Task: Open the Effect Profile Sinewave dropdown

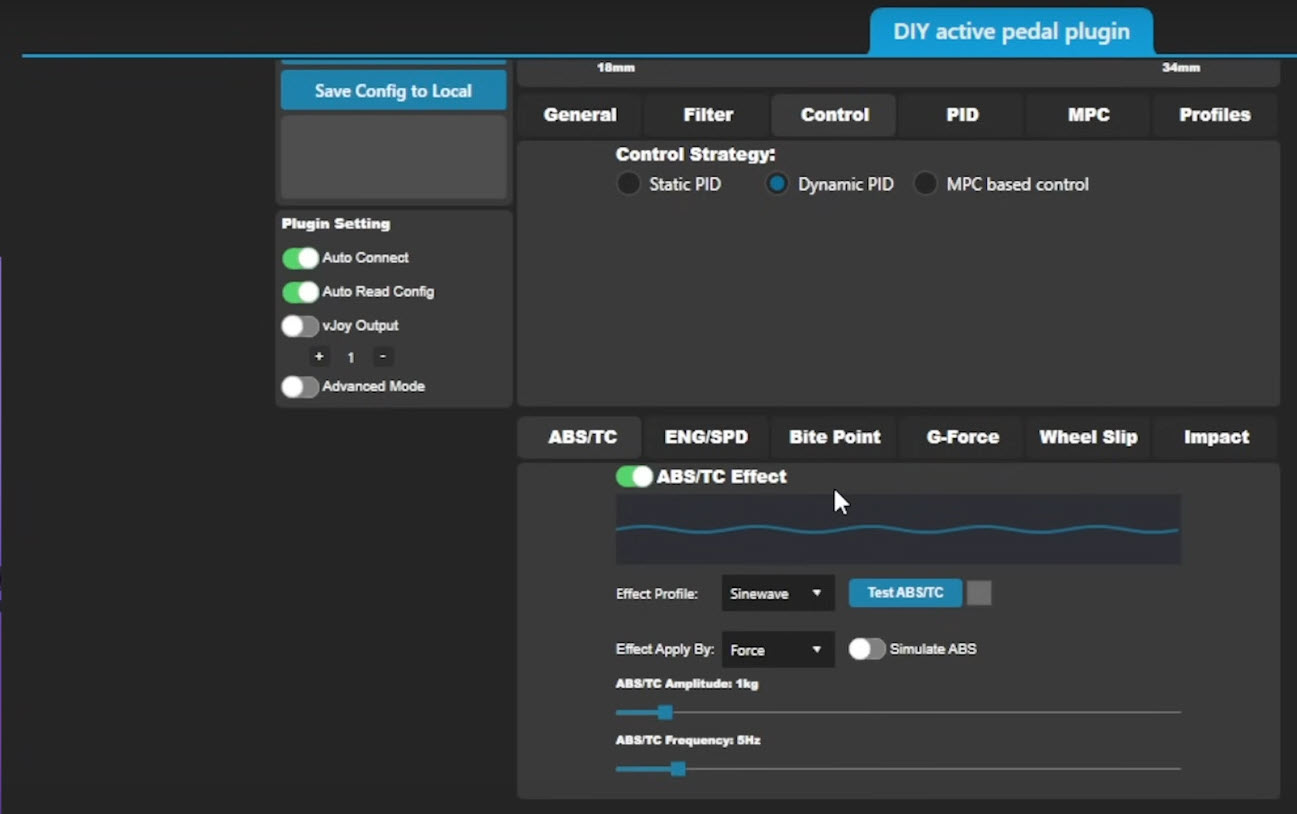Action: point(777,594)
